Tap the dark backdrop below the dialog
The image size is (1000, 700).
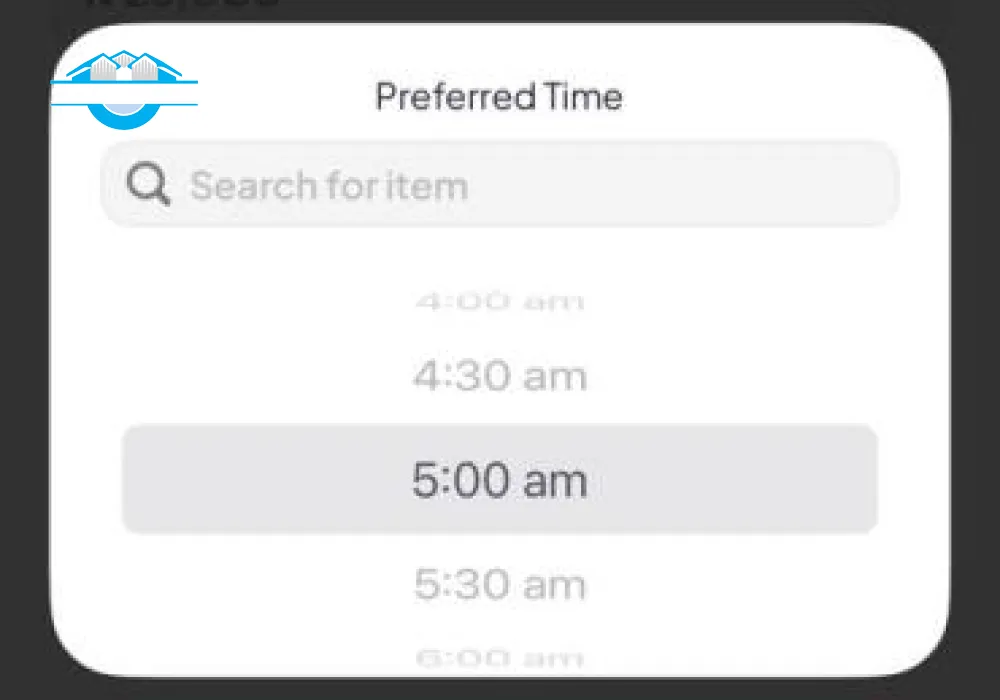click(500, 690)
